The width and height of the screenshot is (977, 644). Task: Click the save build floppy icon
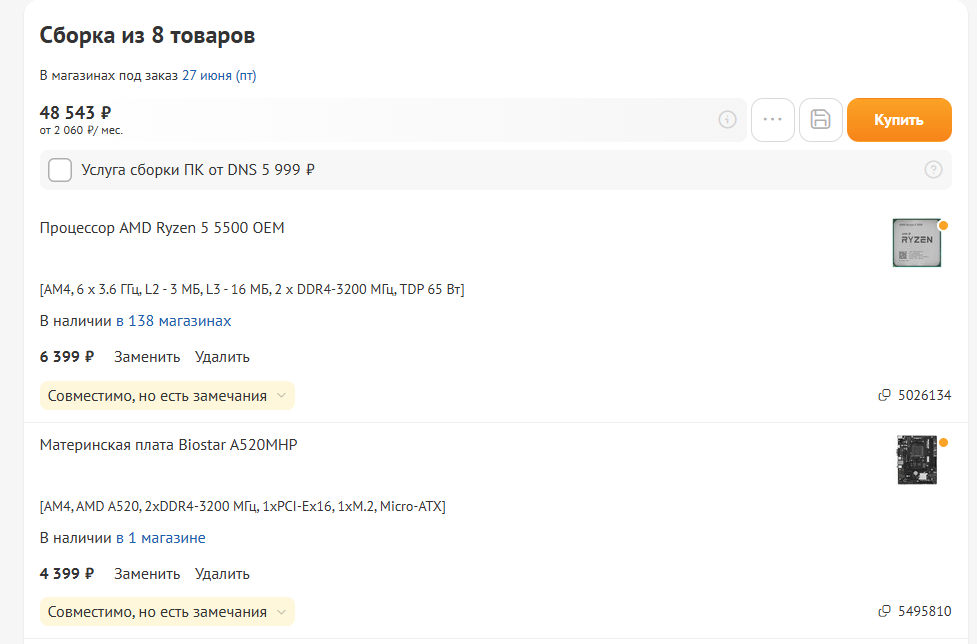[x=821, y=120]
